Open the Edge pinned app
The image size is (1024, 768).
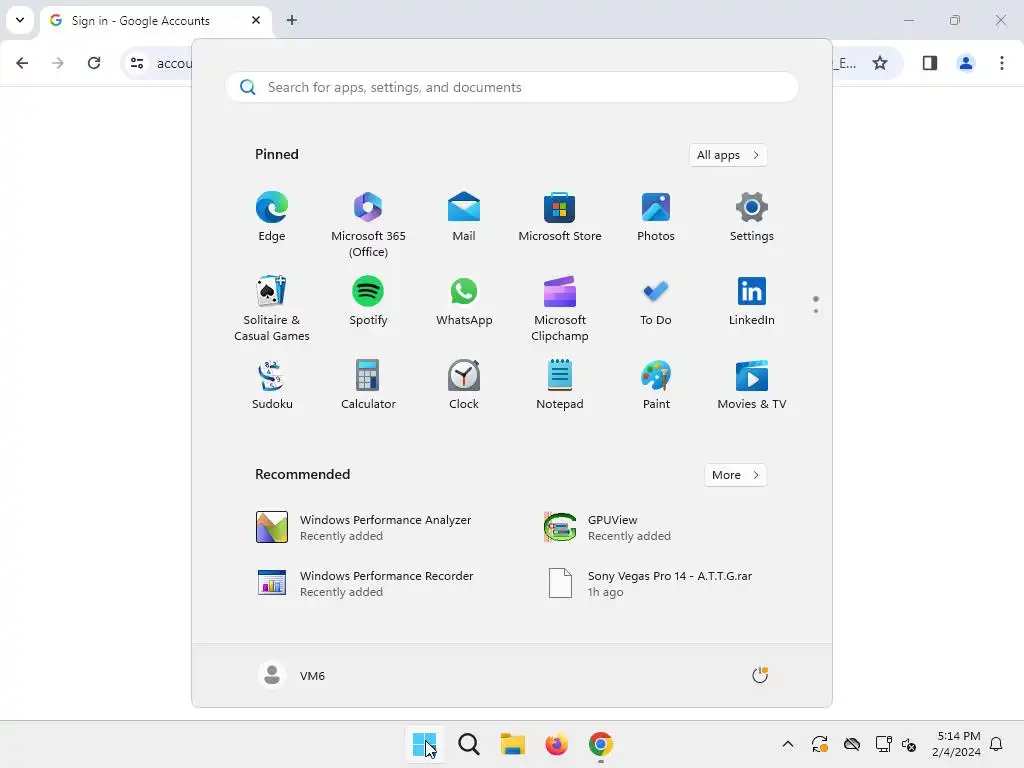(272, 216)
